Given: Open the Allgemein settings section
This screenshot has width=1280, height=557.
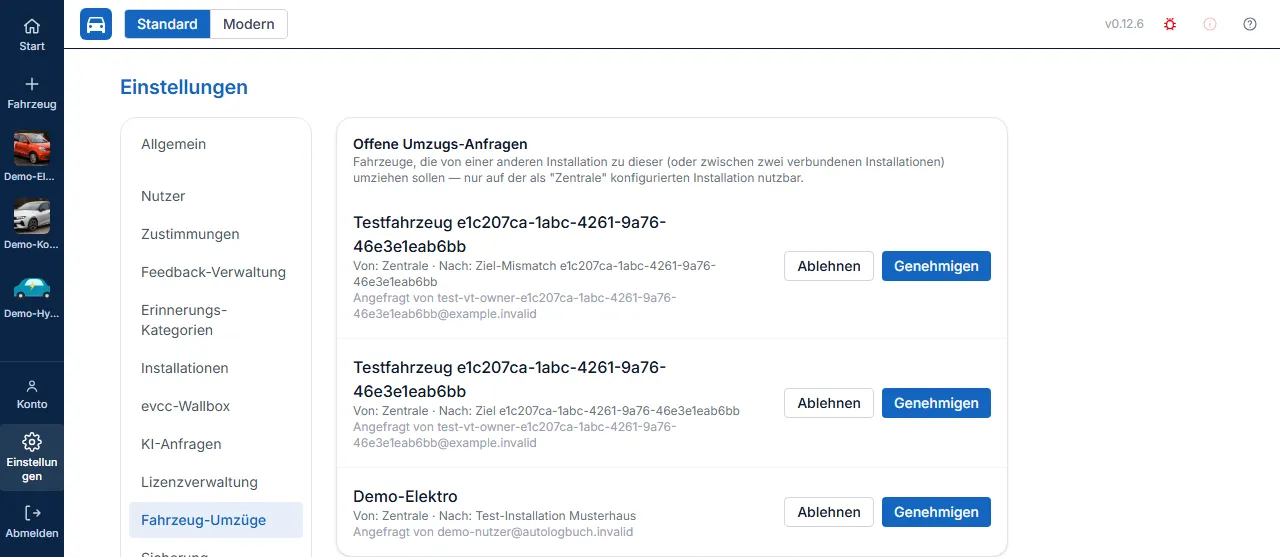Looking at the screenshot, I should coord(216,144).
